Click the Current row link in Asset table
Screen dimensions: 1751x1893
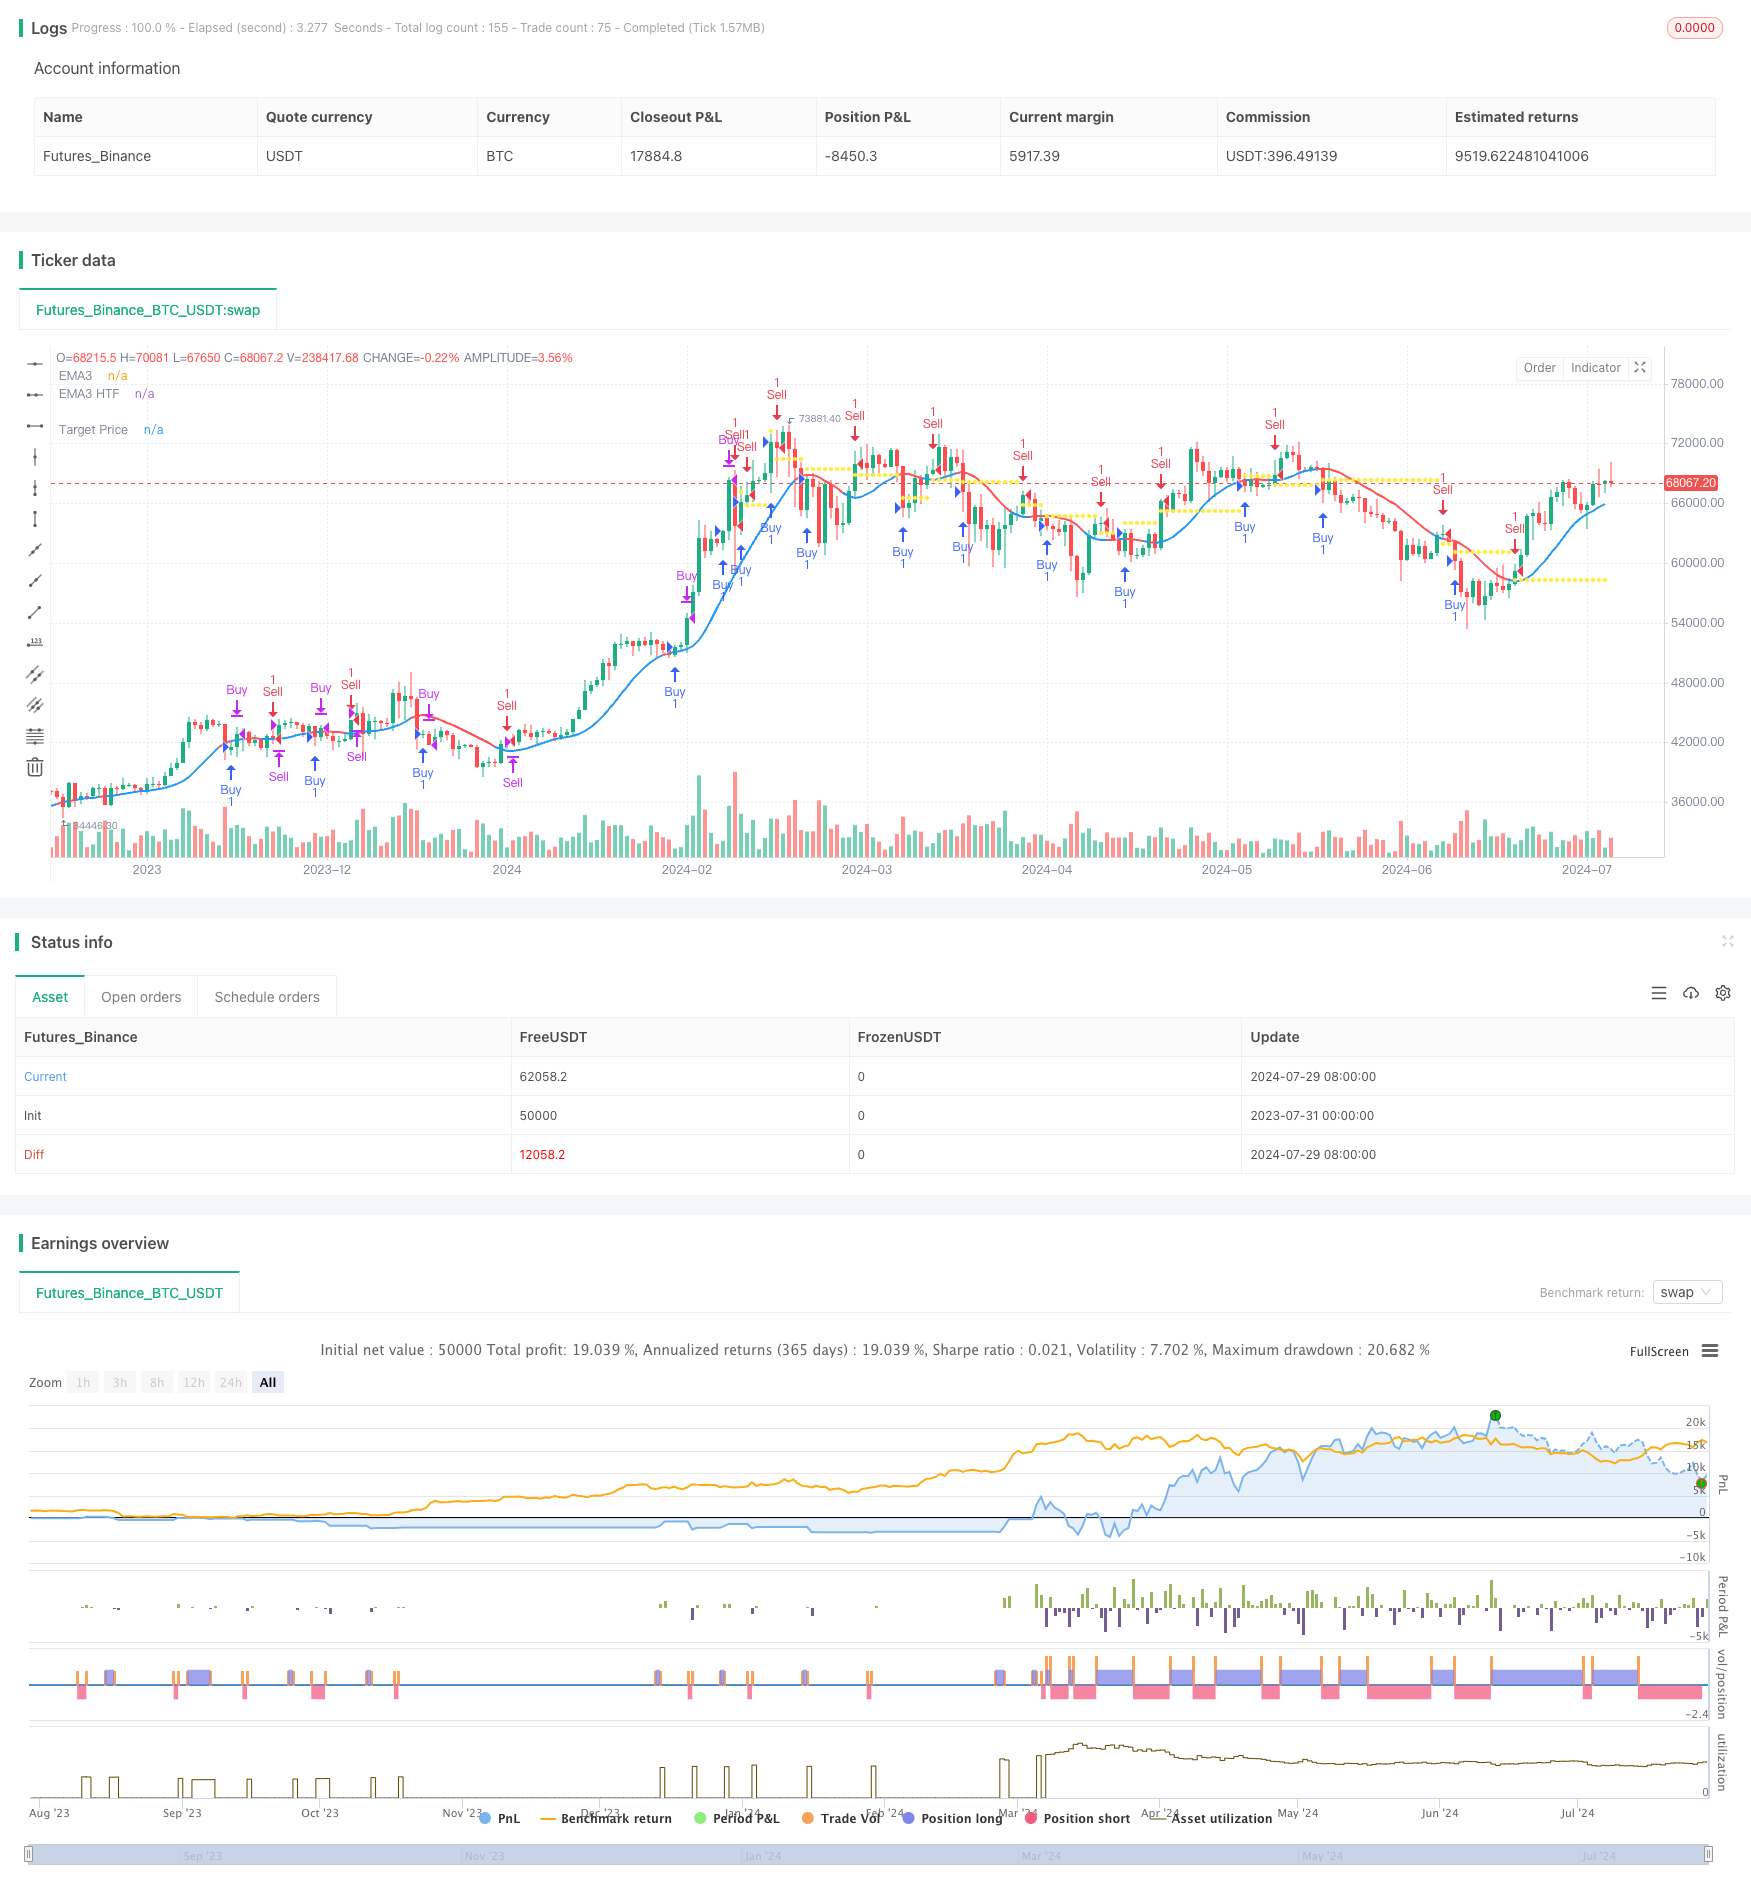(45, 1076)
